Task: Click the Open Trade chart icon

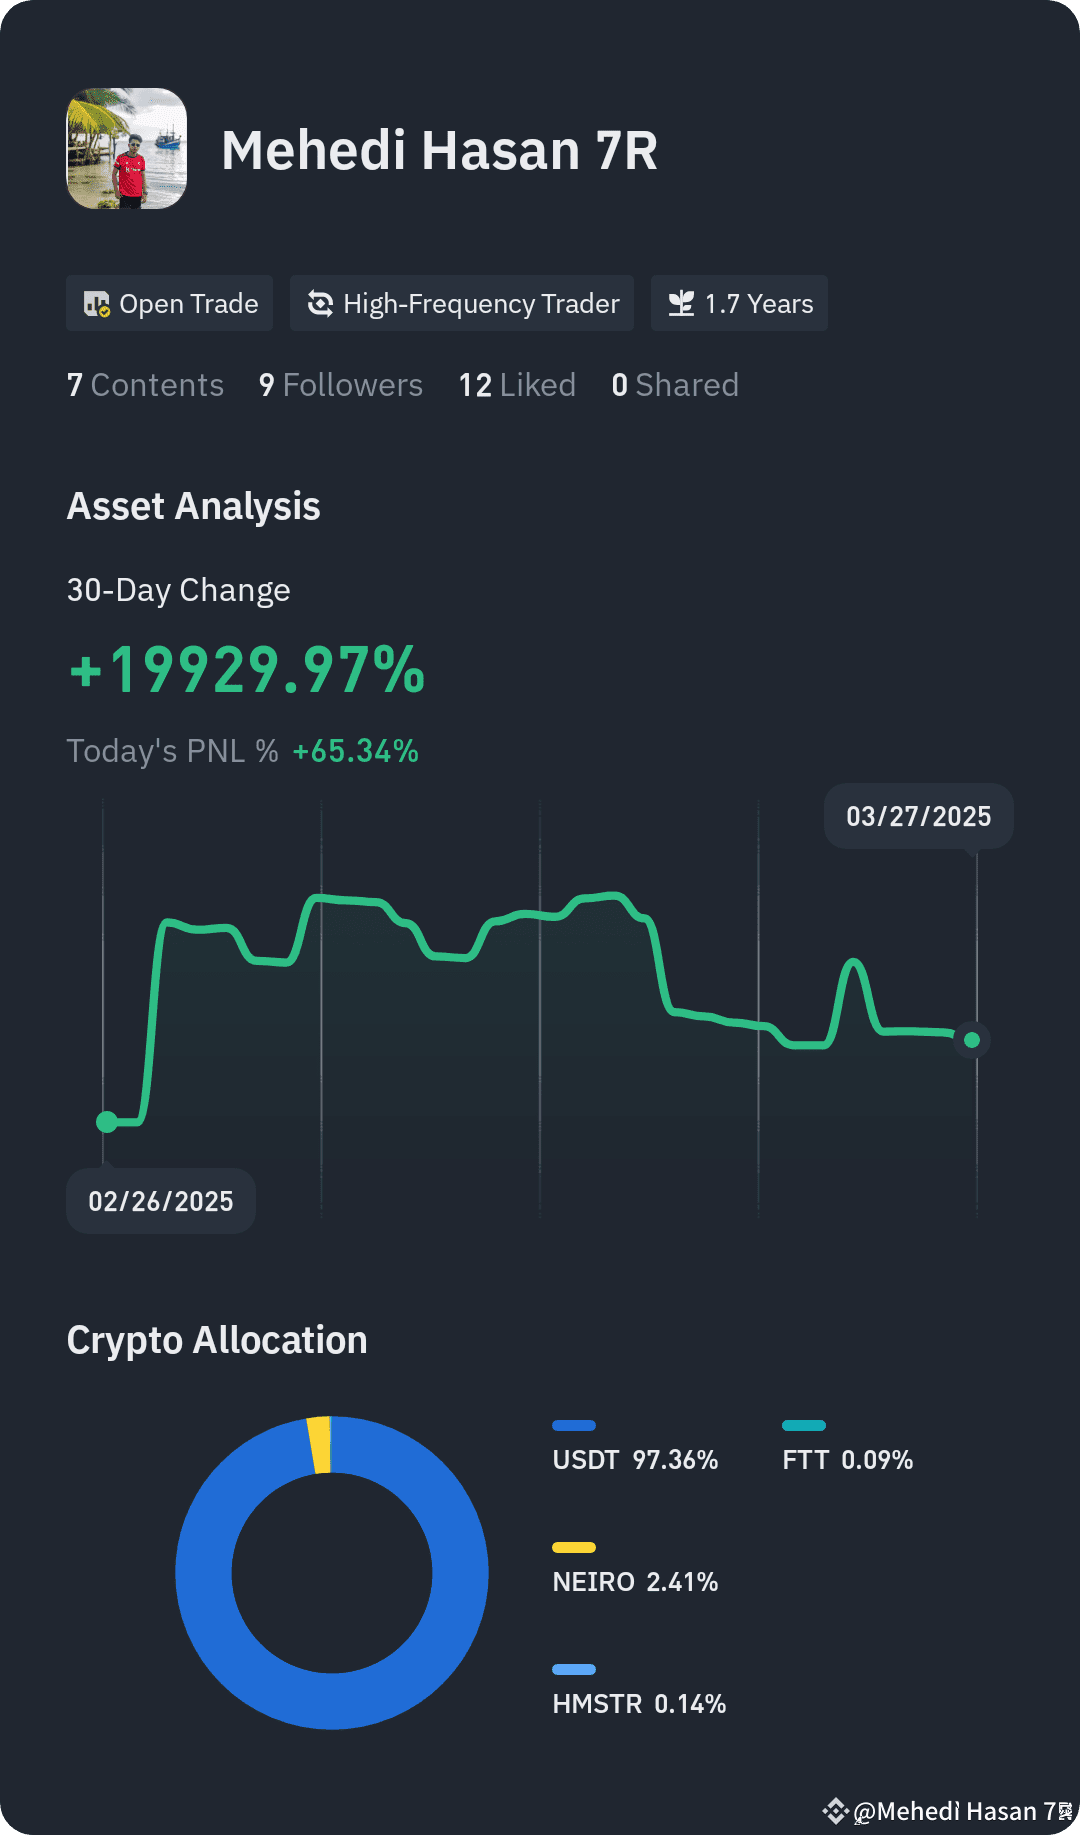Action: pyautogui.click(x=97, y=304)
